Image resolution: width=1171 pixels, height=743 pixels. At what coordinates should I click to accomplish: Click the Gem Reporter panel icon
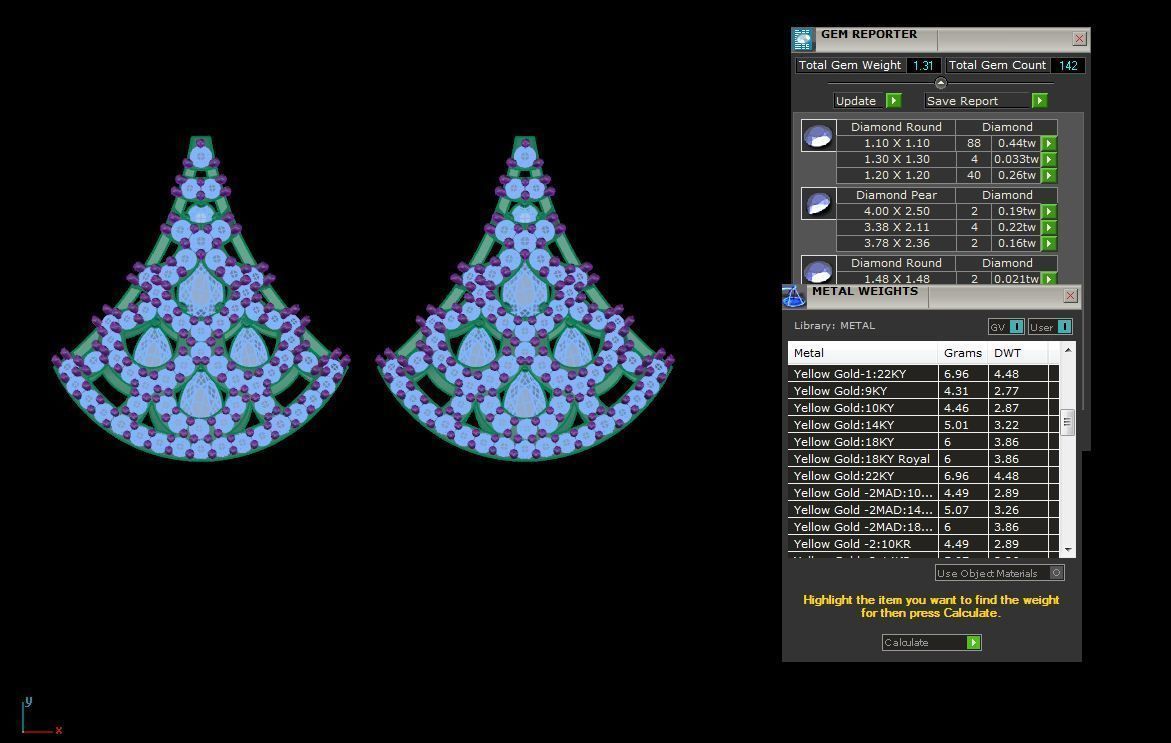click(x=803, y=39)
